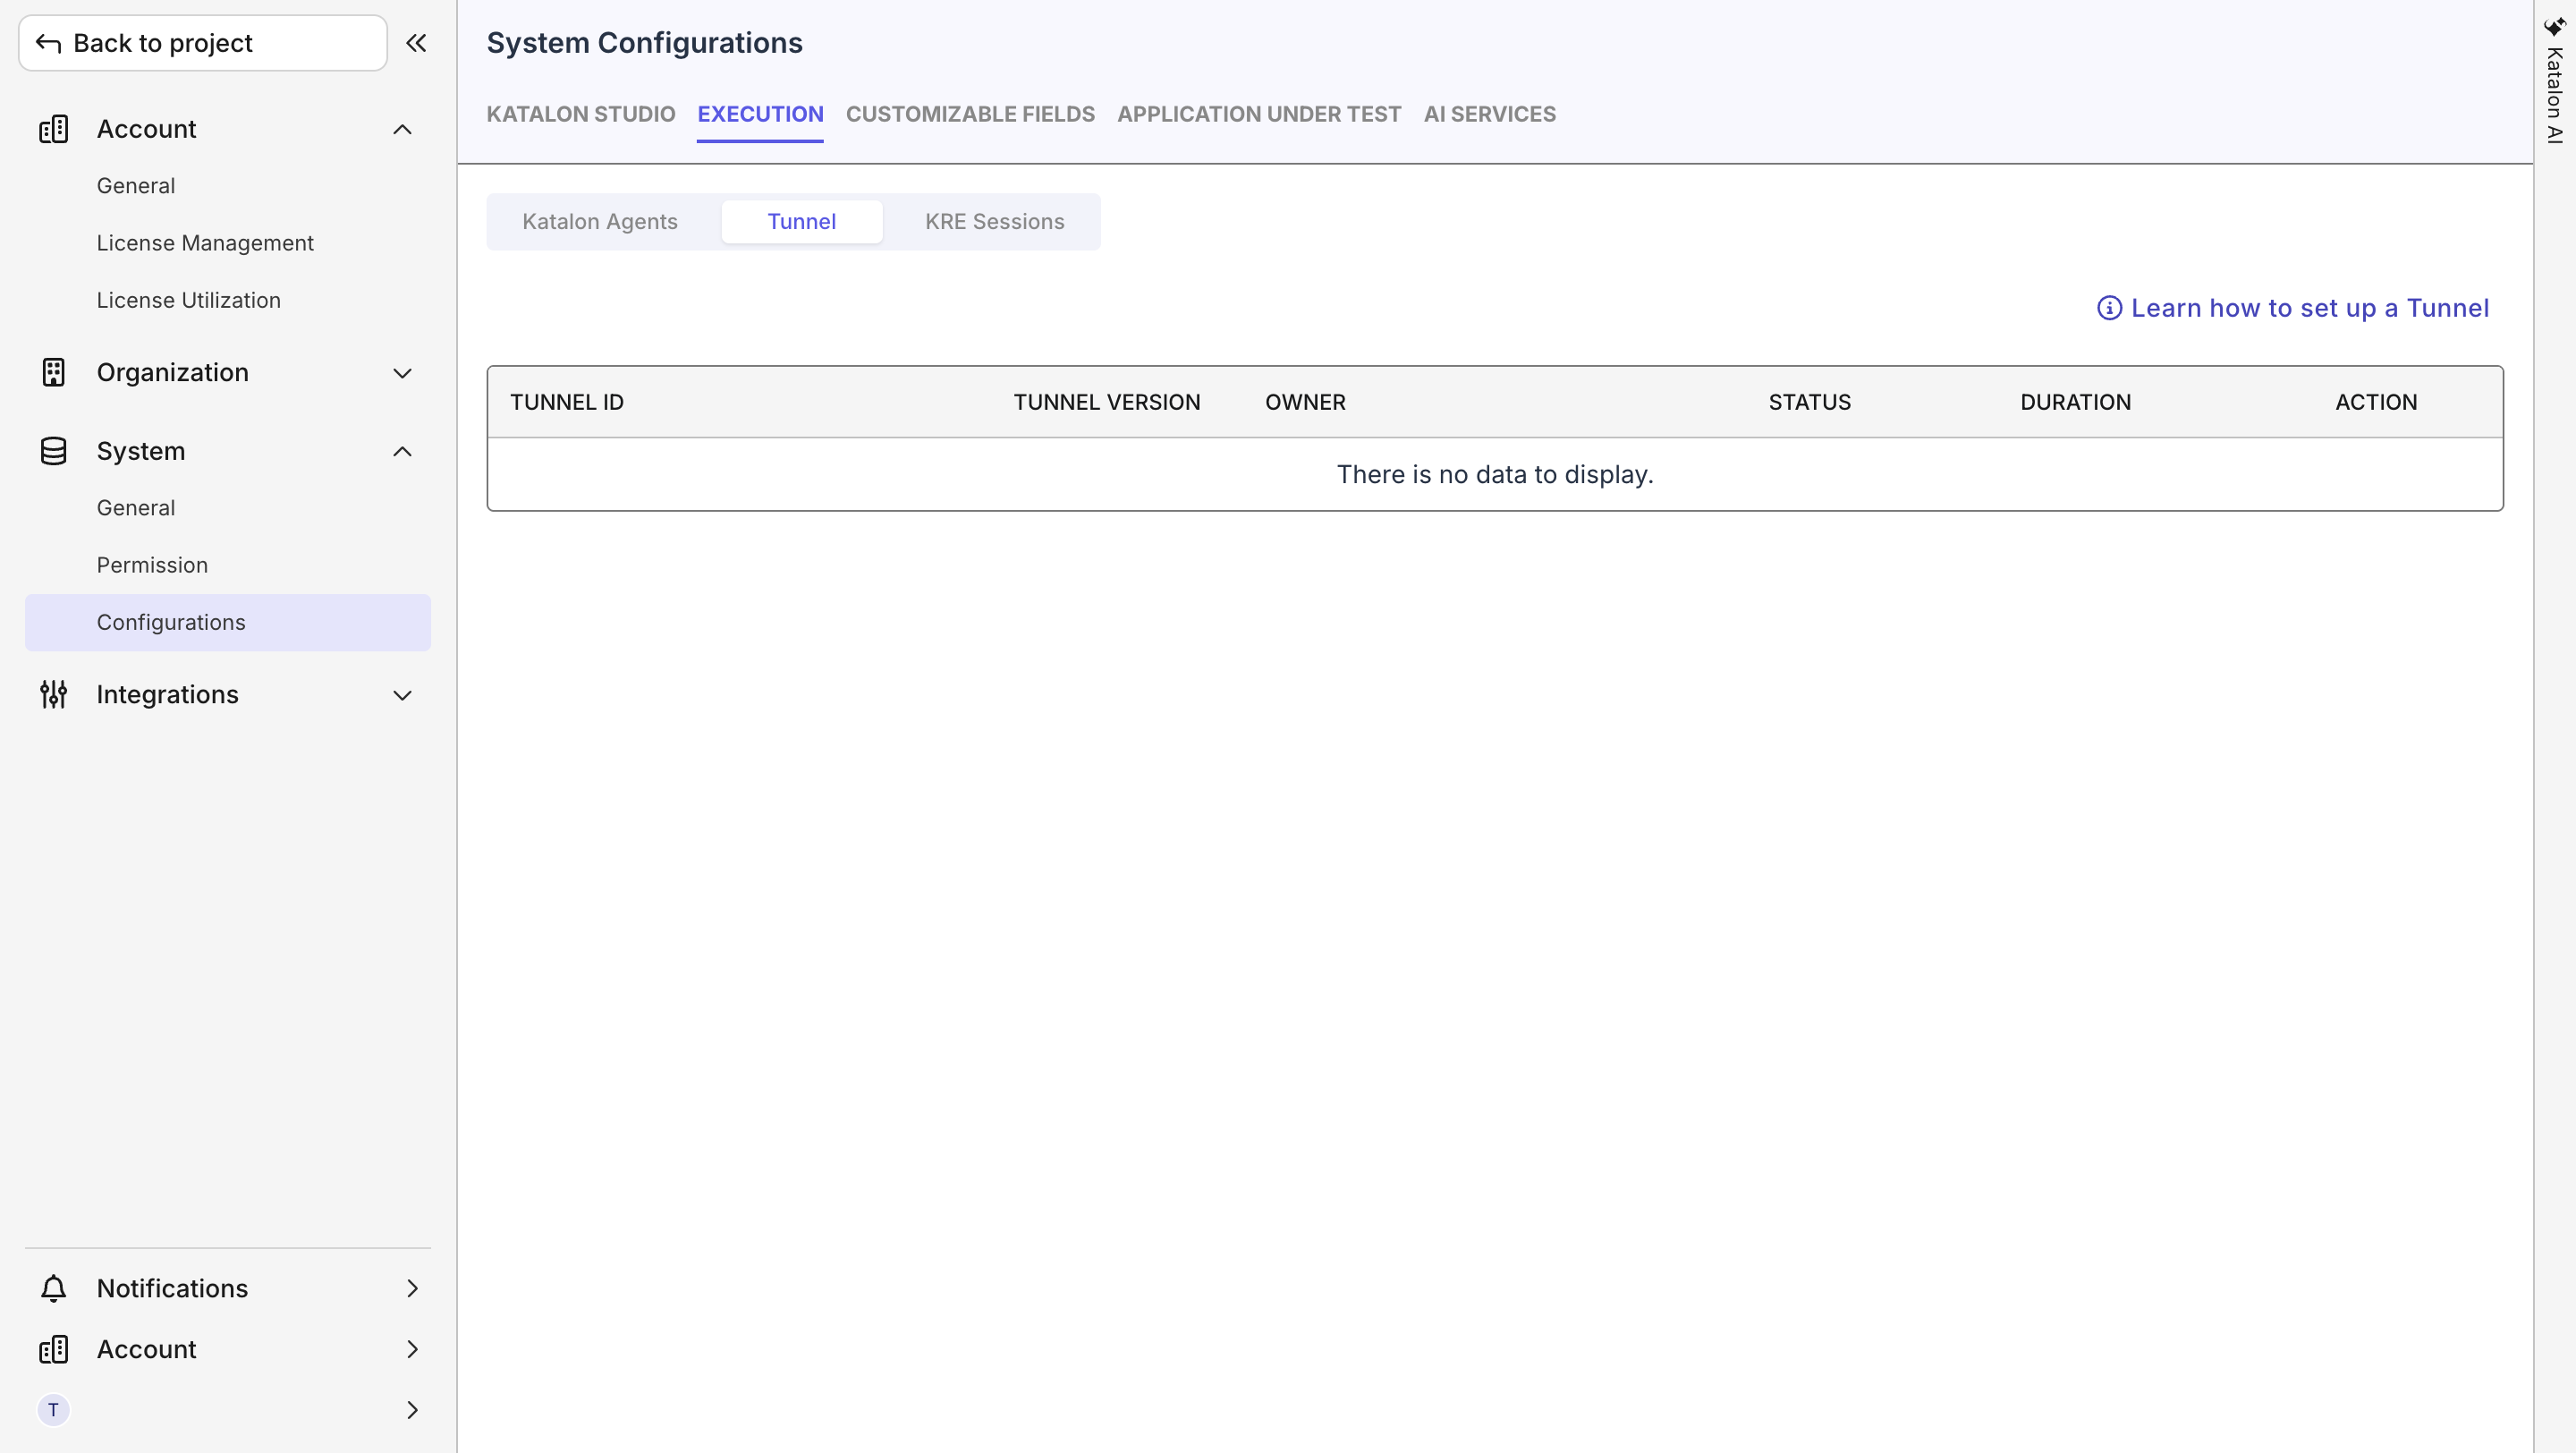Screen dimensions: 2576x1453
Task: Select the Tunnel sub-tab
Action: 802,221
